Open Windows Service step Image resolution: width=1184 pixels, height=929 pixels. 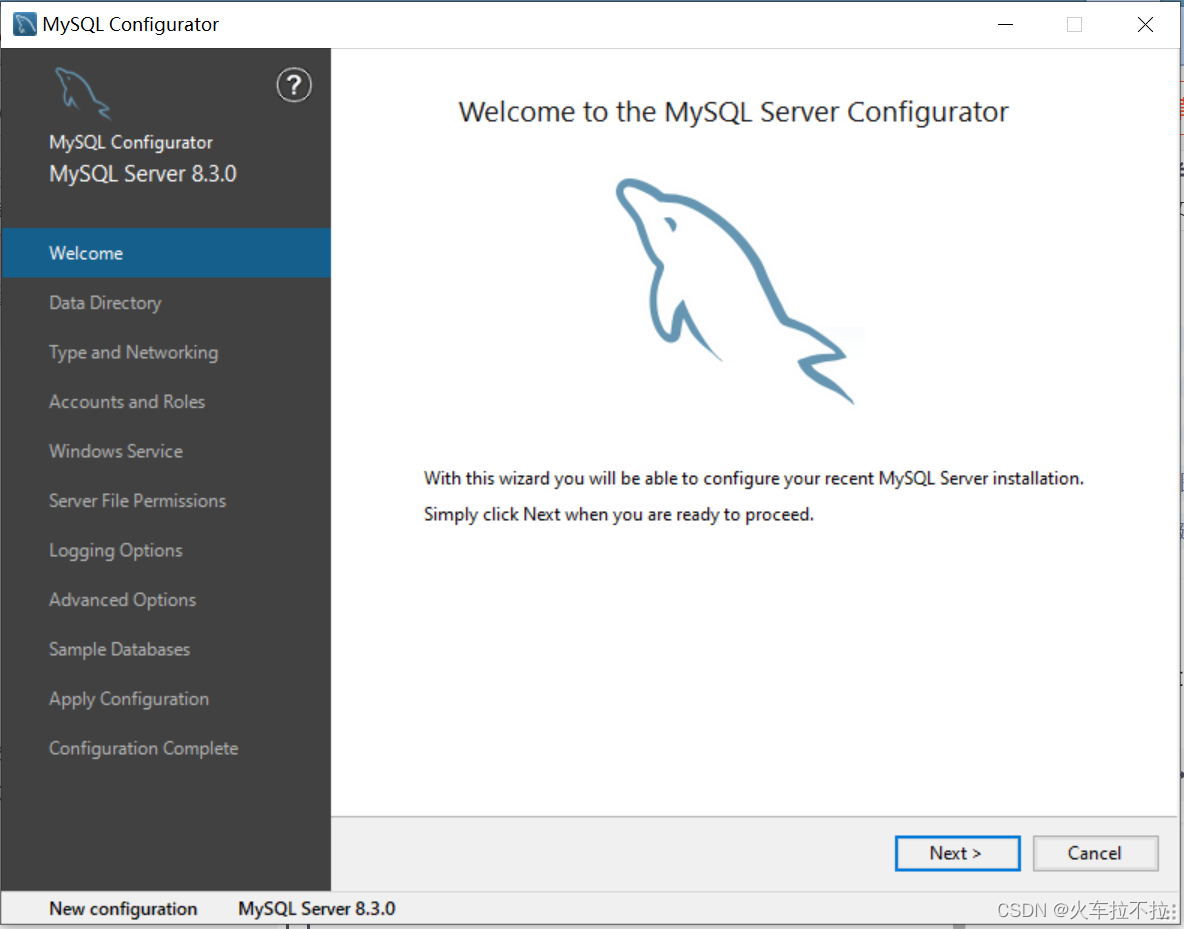tap(166, 451)
